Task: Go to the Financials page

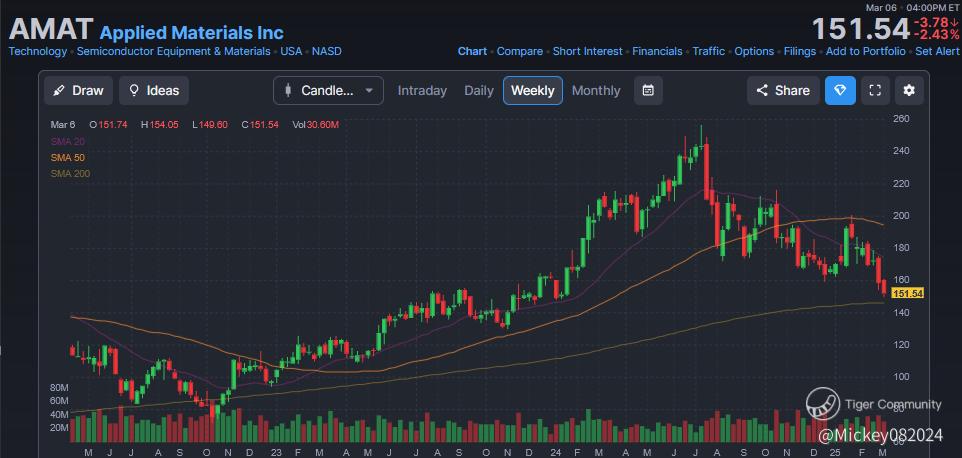Action: pyautogui.click(x=657, y=51)
